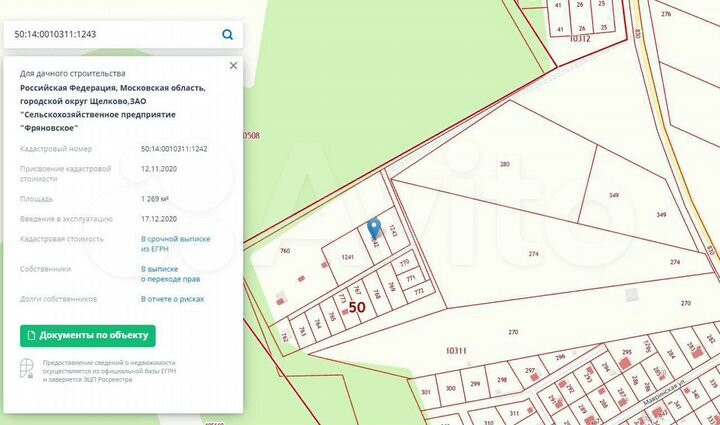Select parcel 349 on the map
Screen dimensions: 720x425
[x=614, y=195]
